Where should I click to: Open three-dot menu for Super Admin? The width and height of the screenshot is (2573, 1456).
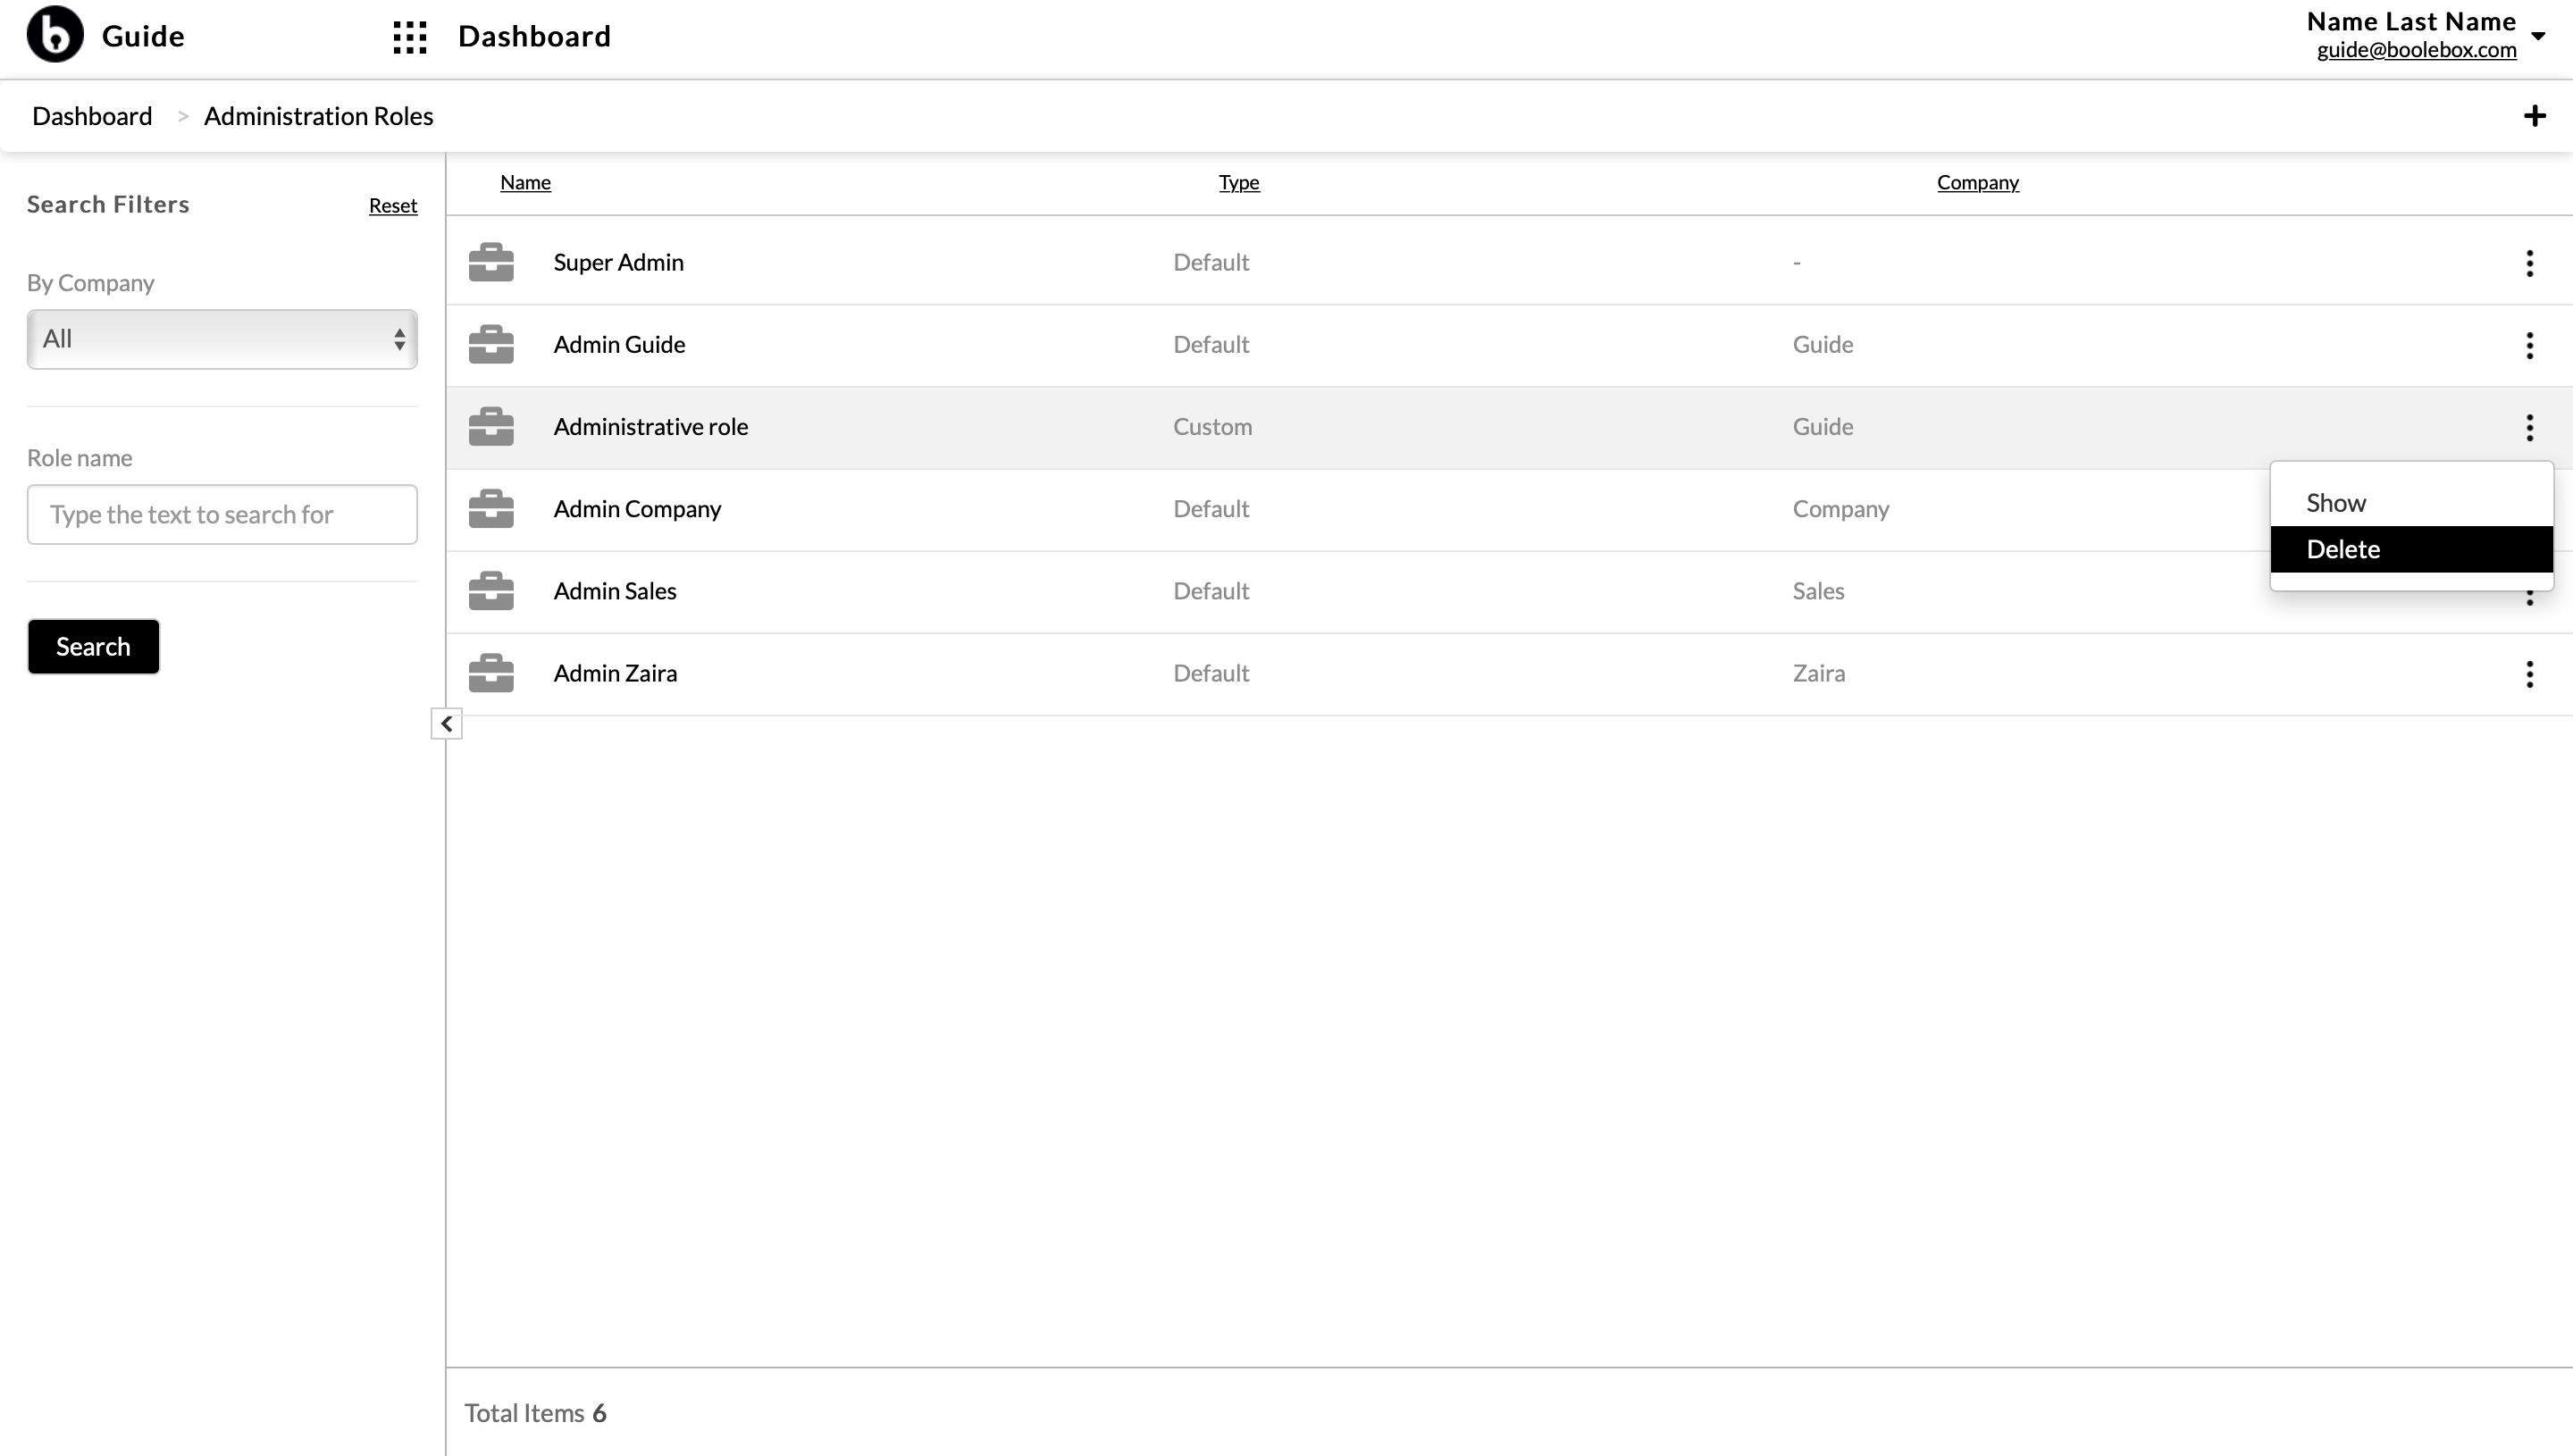pos(2530,263)
